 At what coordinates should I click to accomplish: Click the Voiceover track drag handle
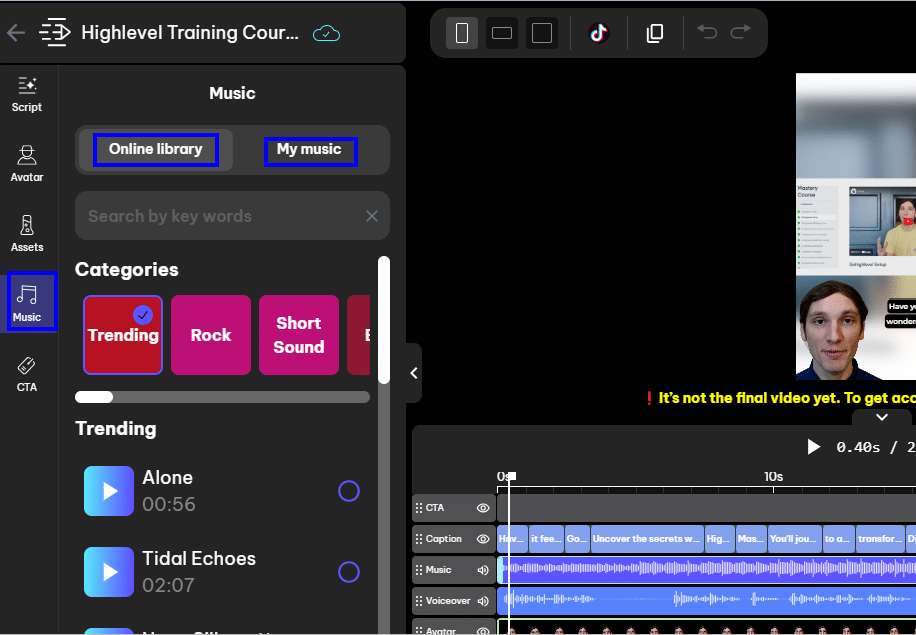[419, 601]
